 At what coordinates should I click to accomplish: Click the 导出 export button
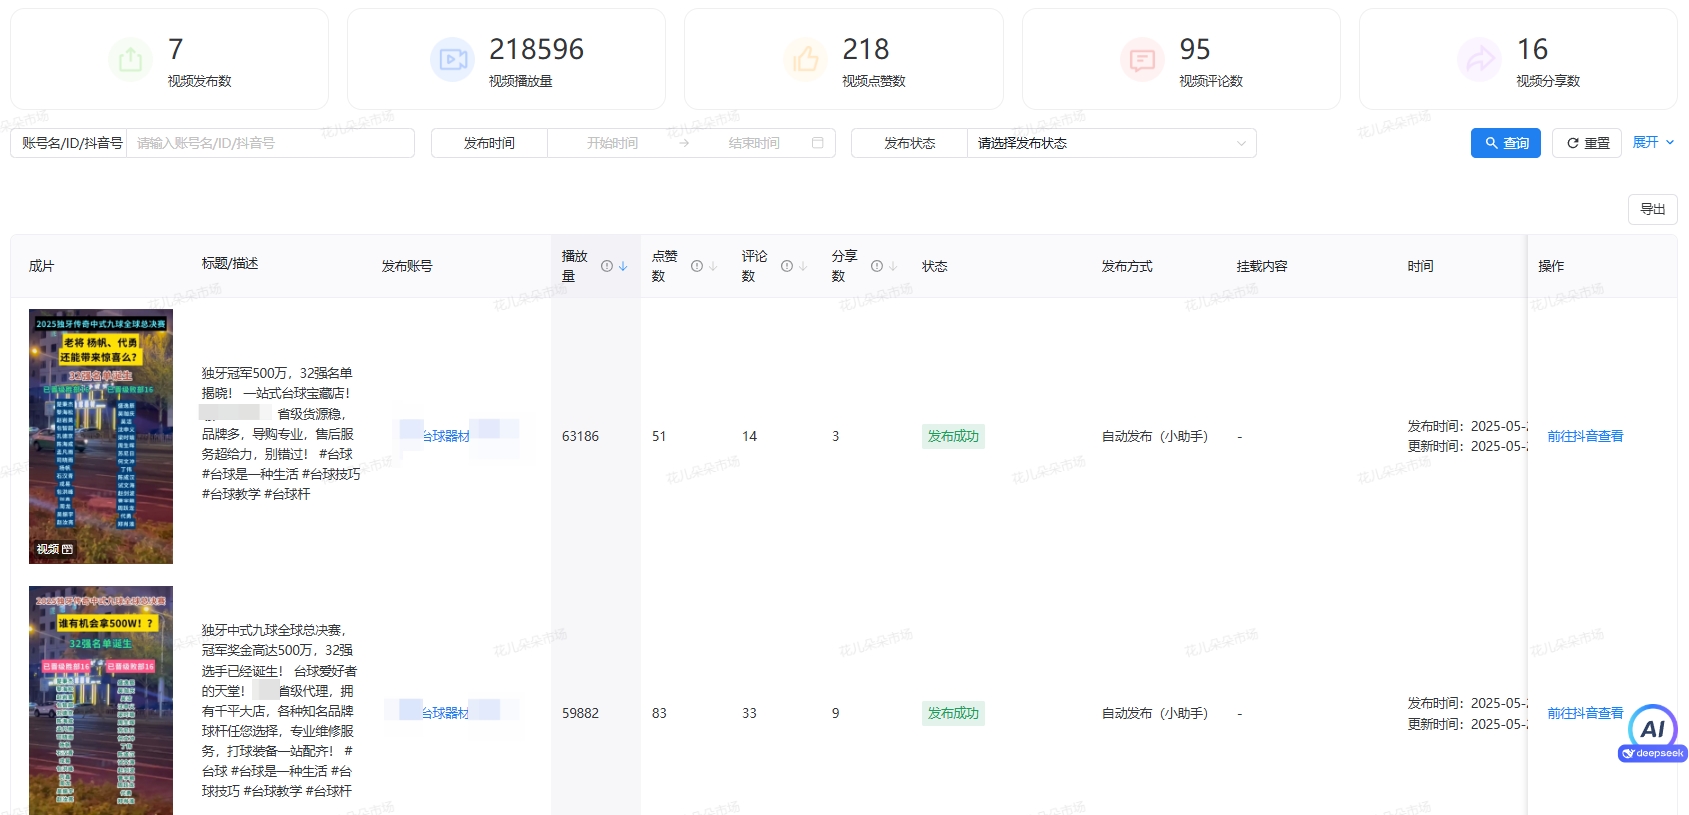click(x=1652, y=209)
